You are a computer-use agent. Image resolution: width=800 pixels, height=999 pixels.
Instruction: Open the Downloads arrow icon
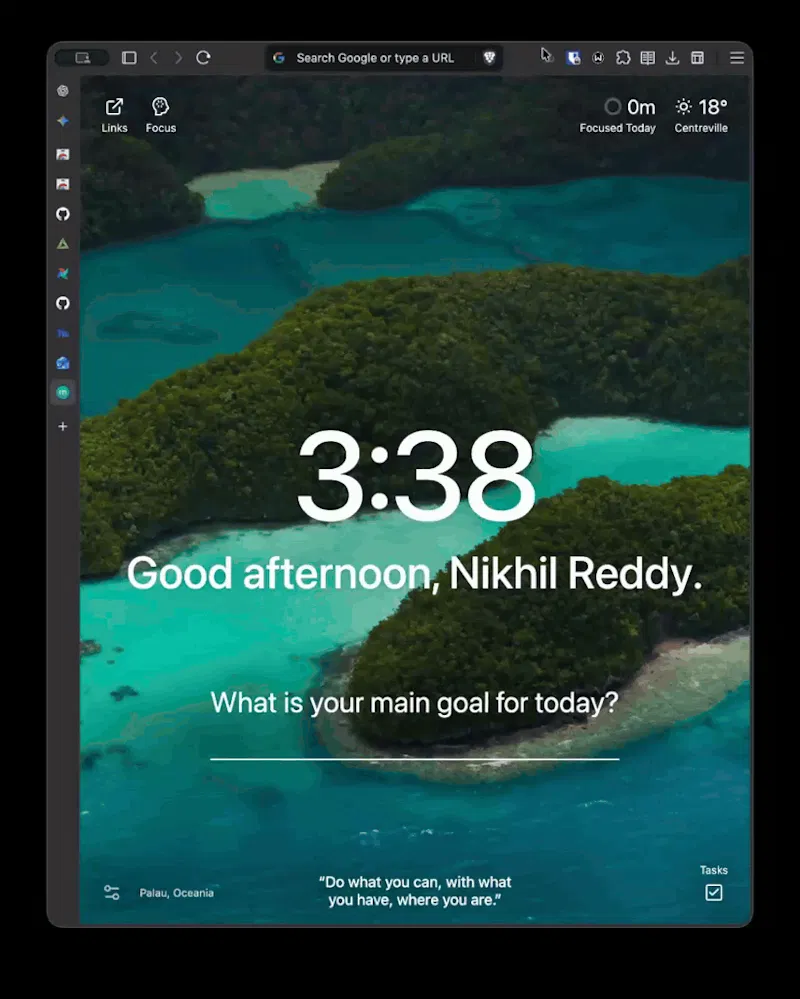[x=673, y=58]
